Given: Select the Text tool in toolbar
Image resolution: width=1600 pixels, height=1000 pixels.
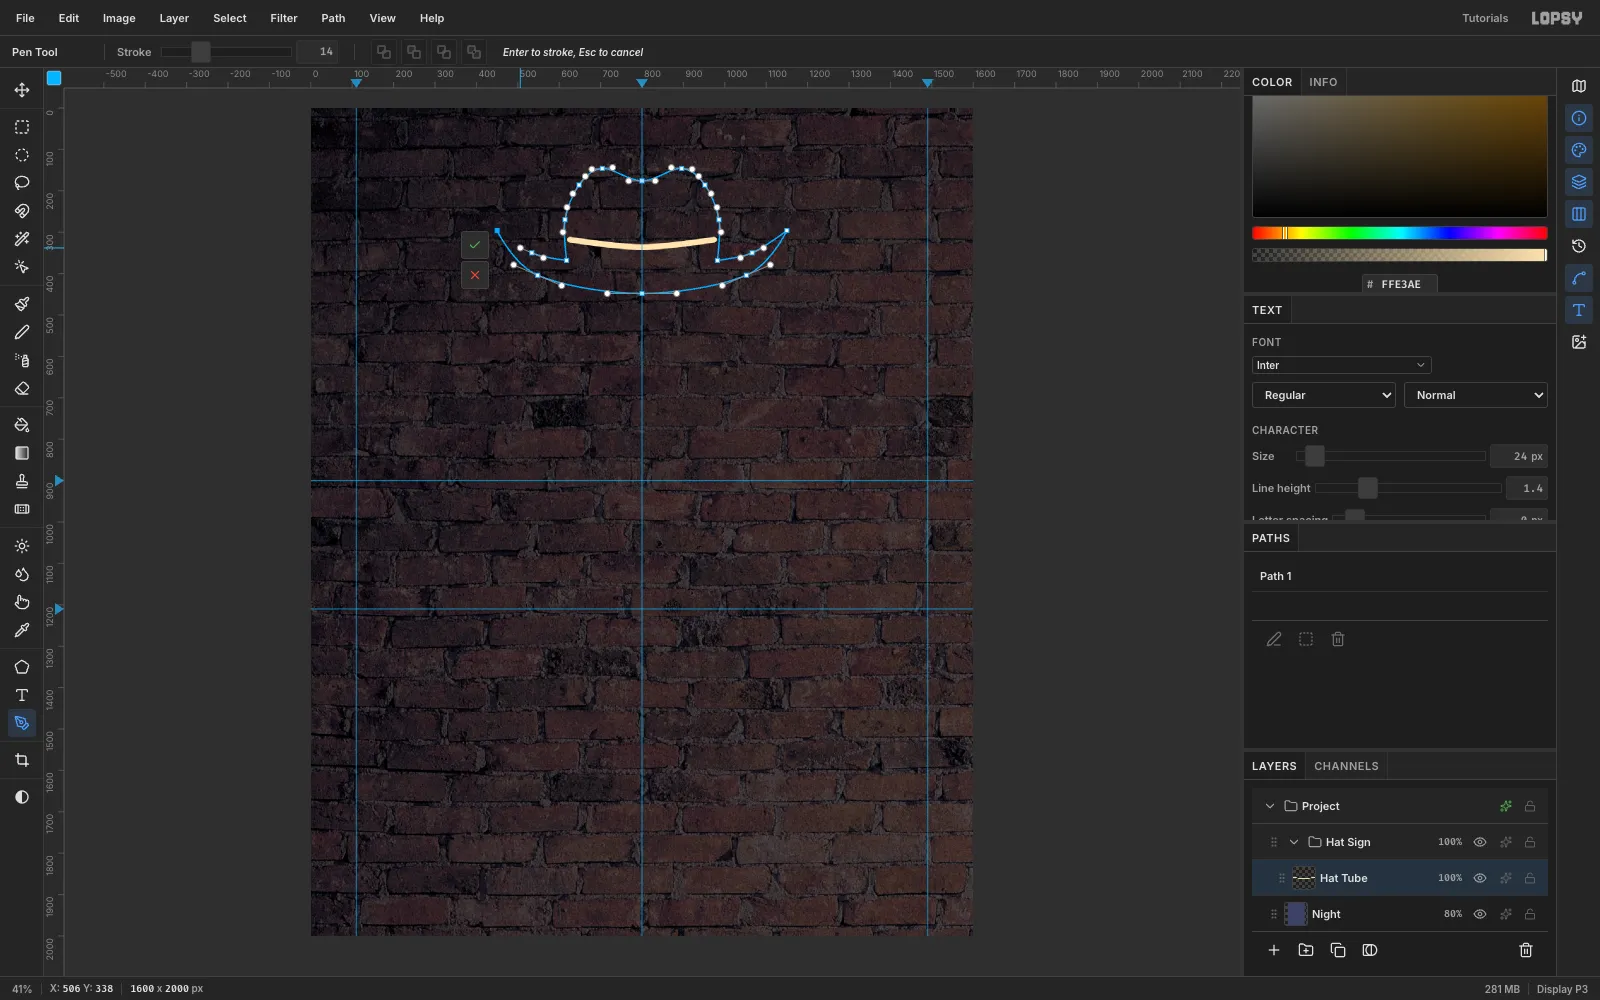Looking at the screenshot, I should 22,695.
